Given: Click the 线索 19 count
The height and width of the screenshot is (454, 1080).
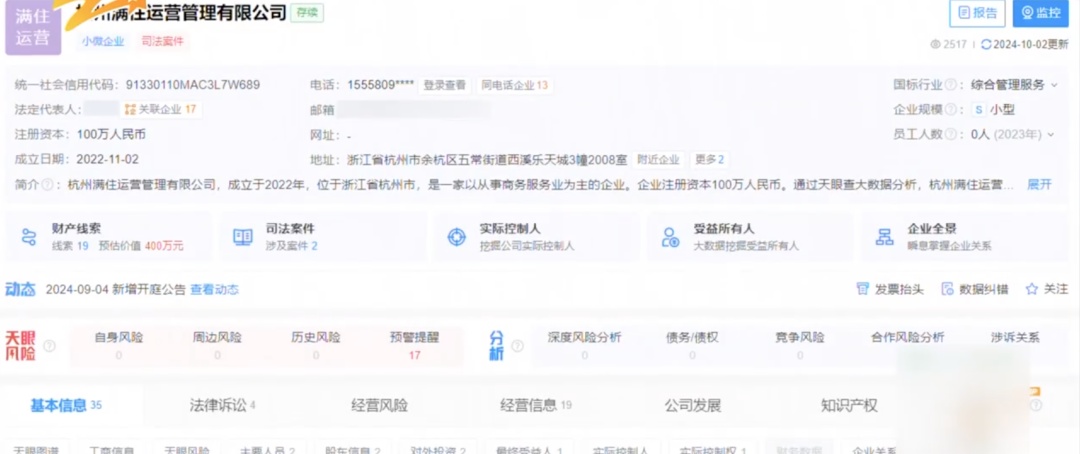Looking at the screenshot, I should point(70,245).
